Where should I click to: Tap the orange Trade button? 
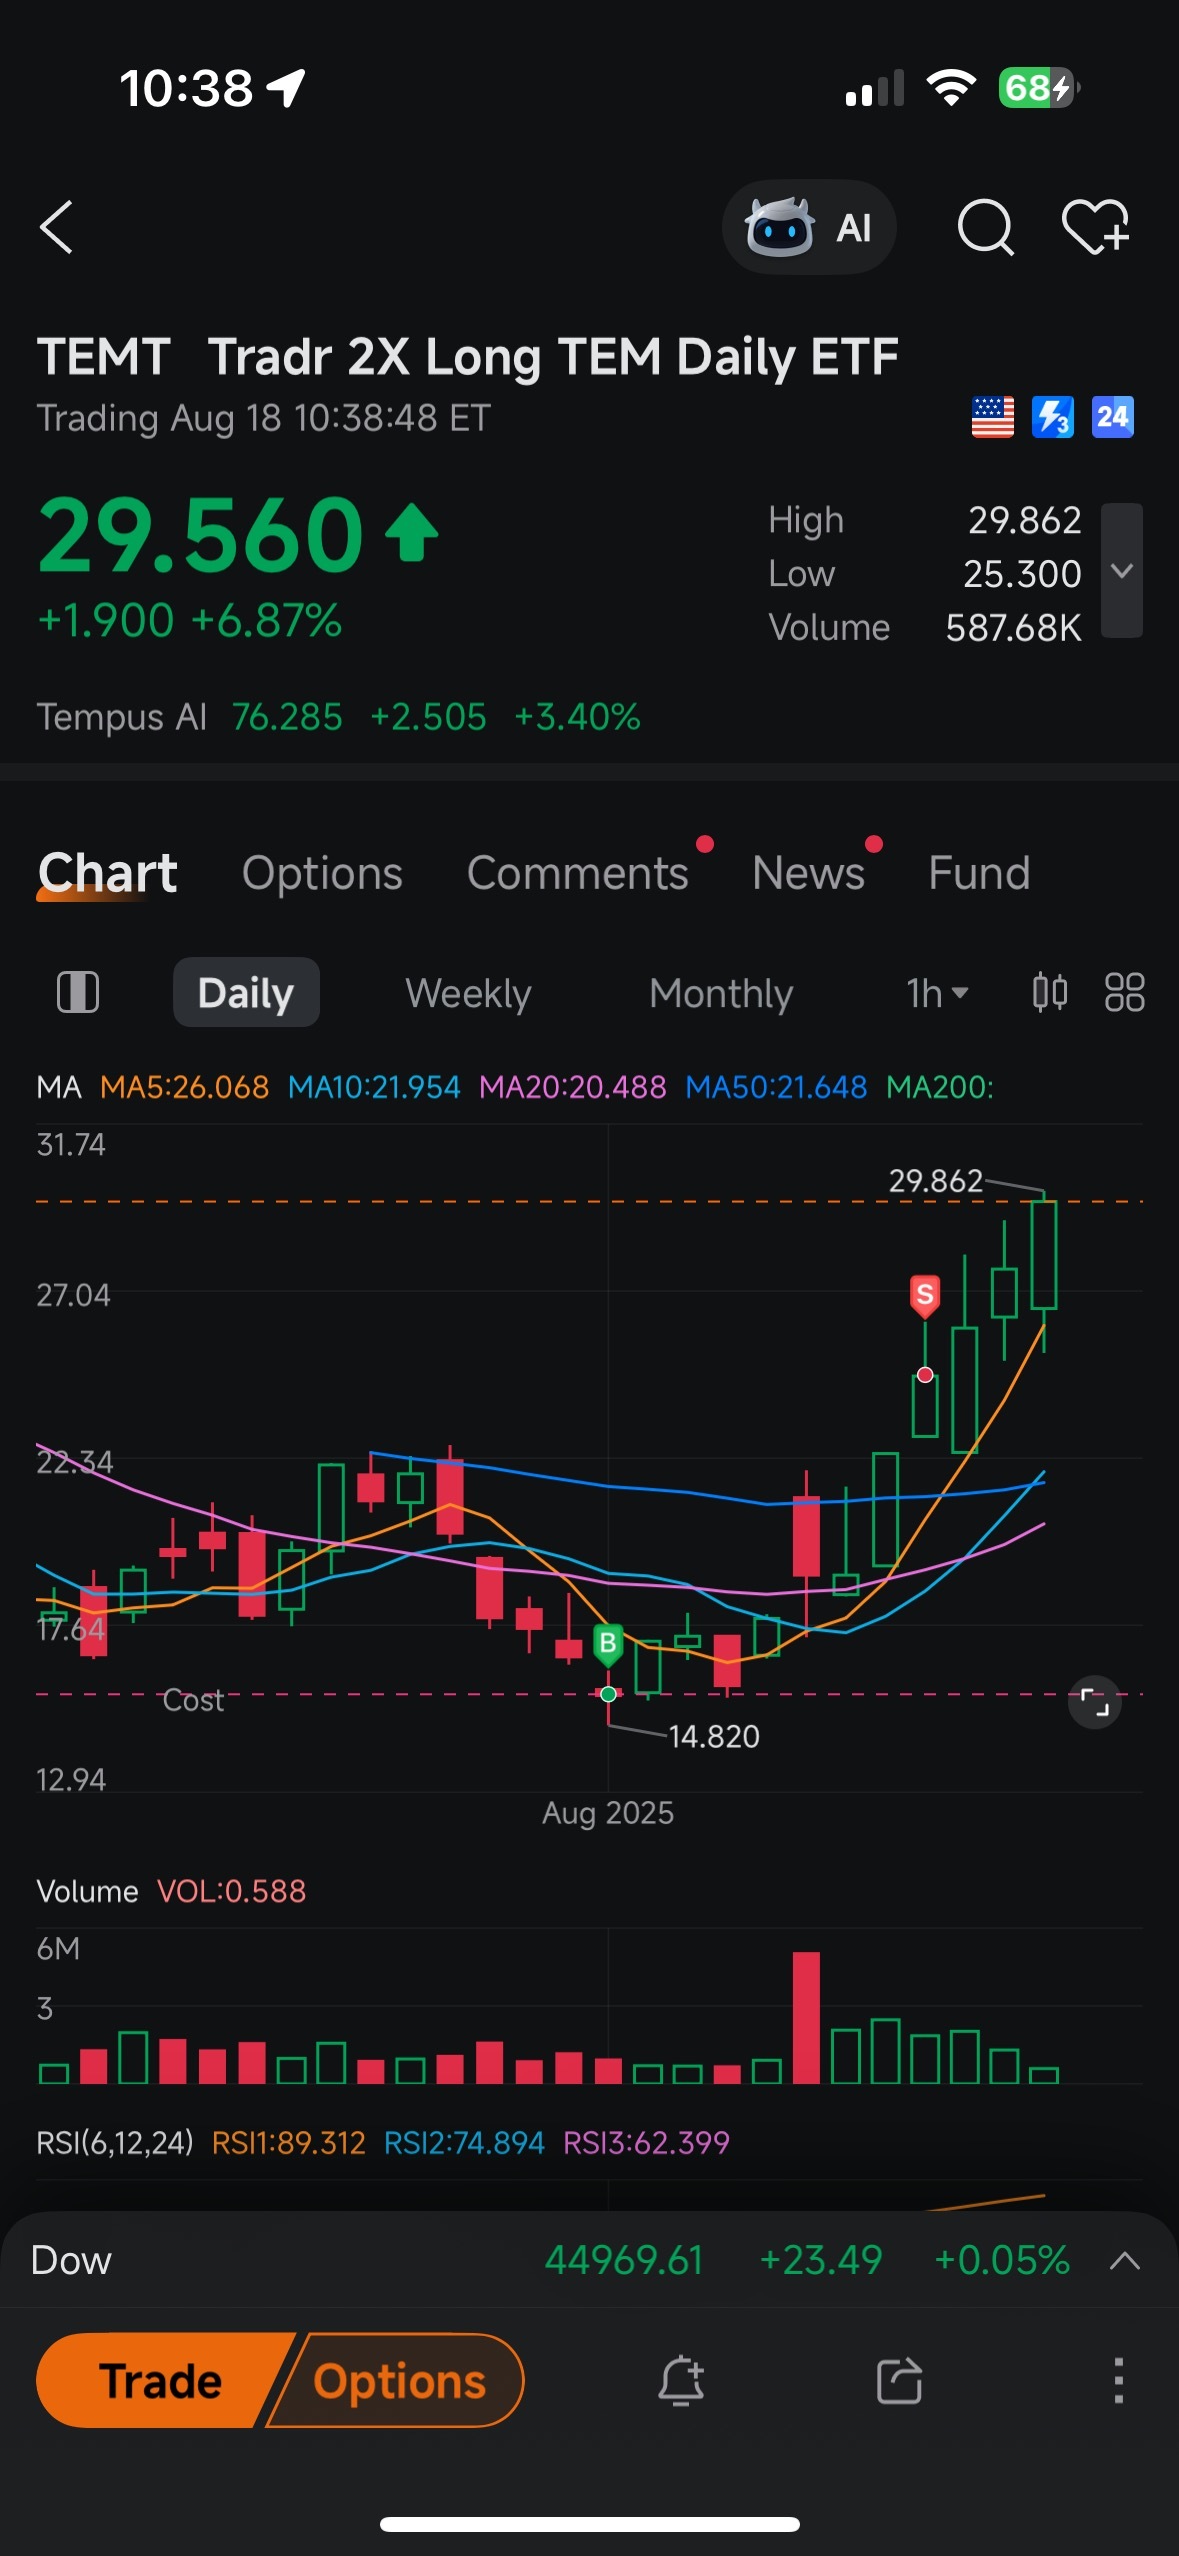(160, 2381)
